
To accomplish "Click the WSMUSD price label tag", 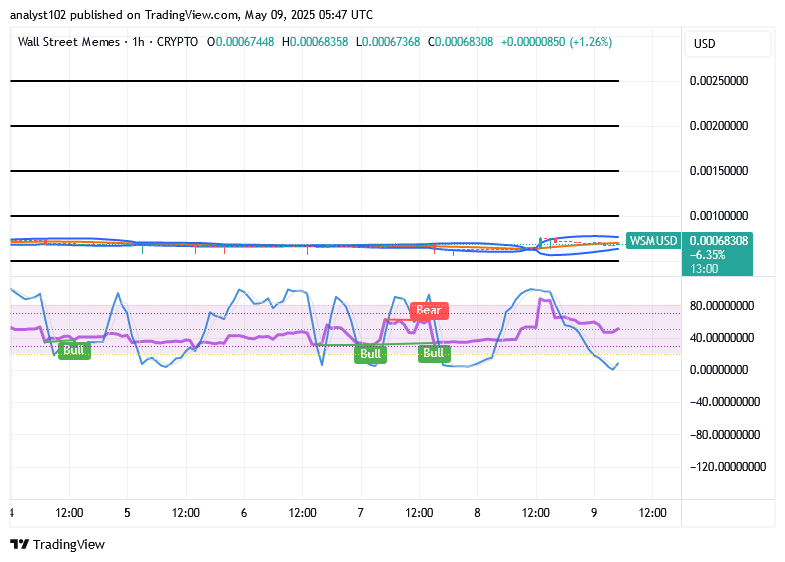I will click(x=653, y=241).
